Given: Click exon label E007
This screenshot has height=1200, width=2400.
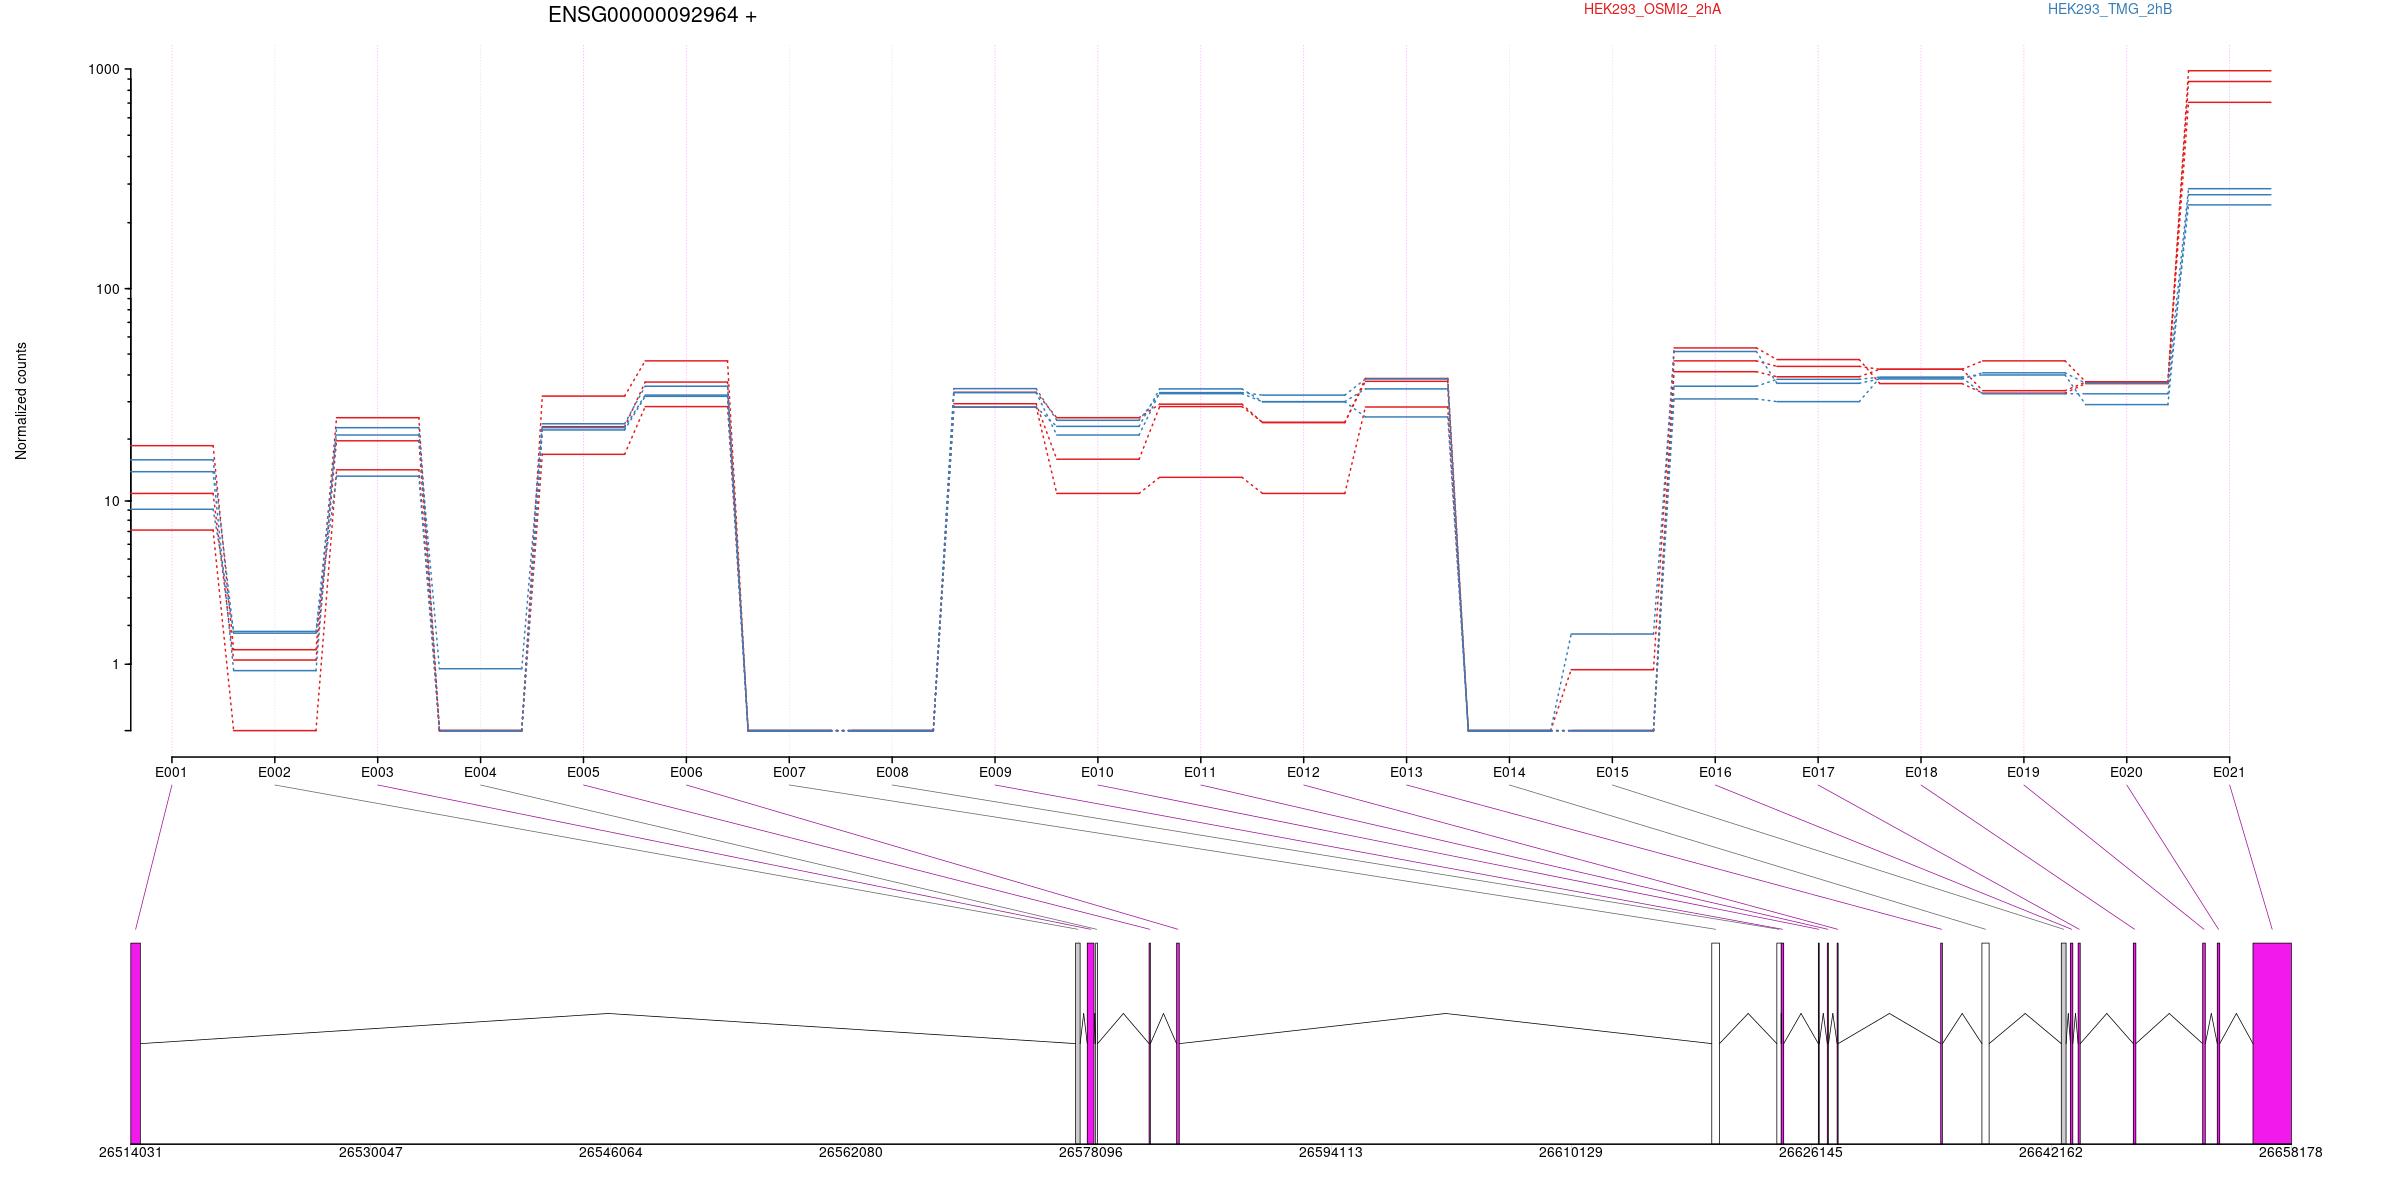Looking at the screenshot, I should click(x=789, y=772).
